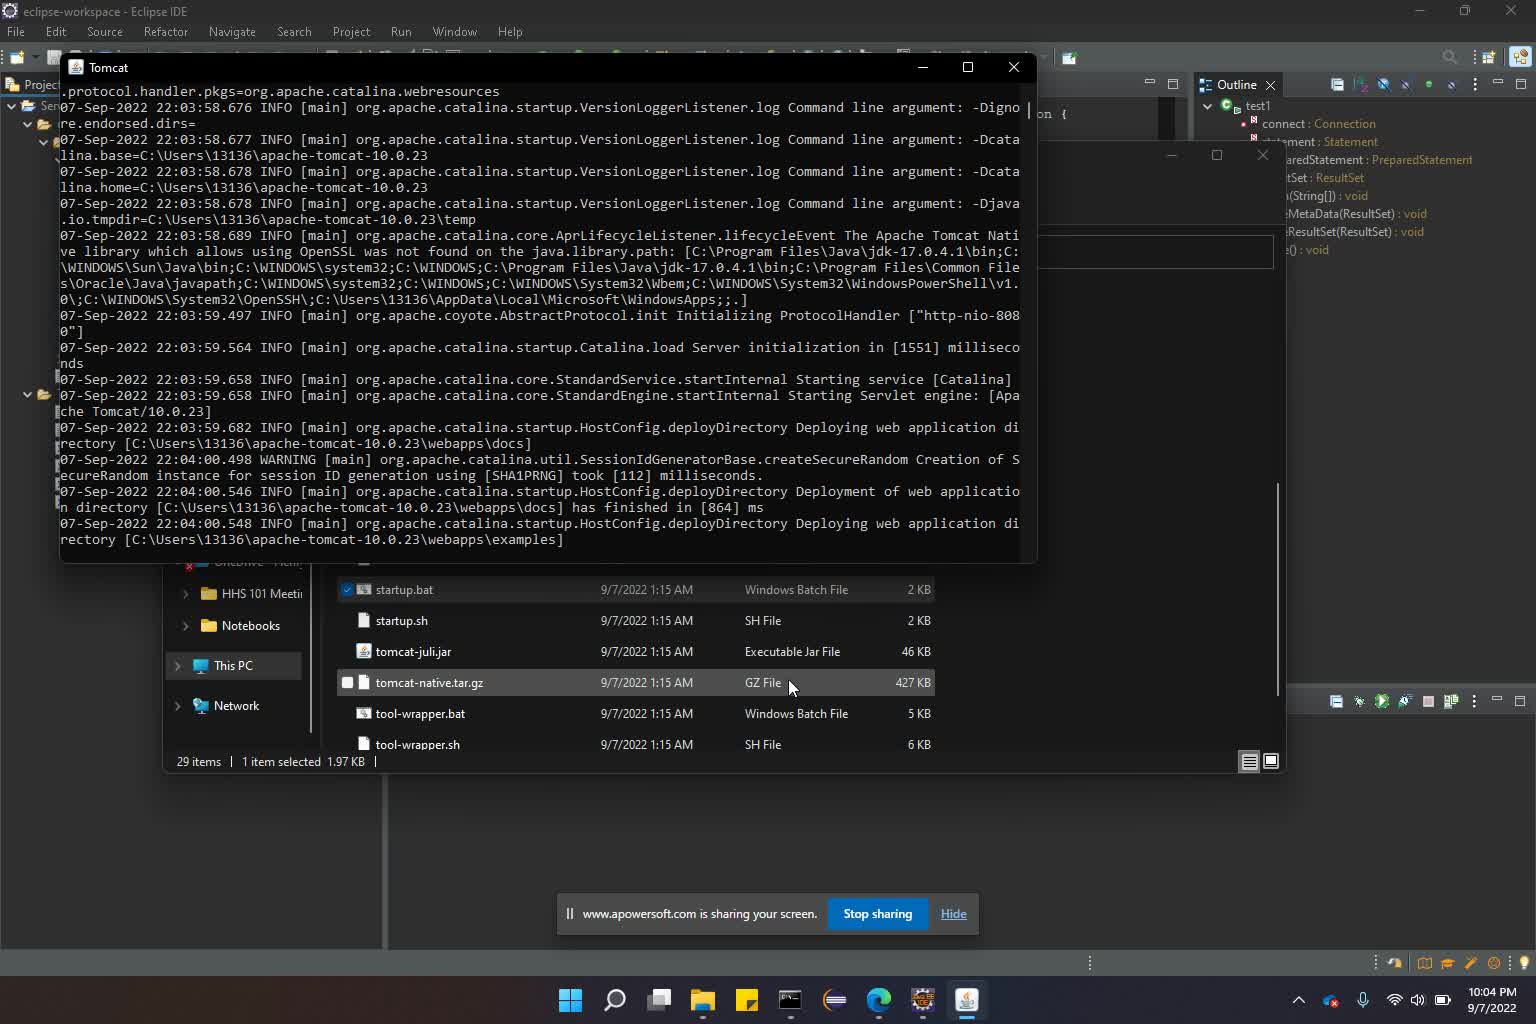Uncheck the startup.bat file checkbox
The height and width of the screenshot is (1024, 1536).
click(348, 590)
